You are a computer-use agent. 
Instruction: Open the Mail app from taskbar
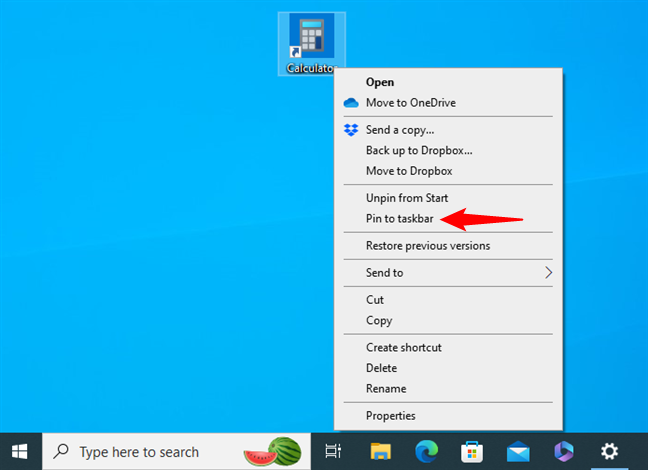[x=518, y=451]
